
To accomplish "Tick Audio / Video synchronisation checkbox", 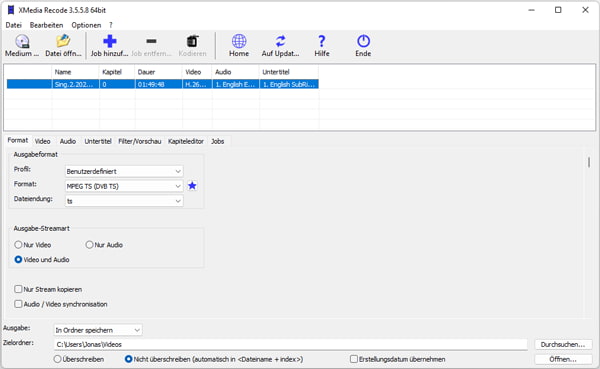I will [18, 304].
